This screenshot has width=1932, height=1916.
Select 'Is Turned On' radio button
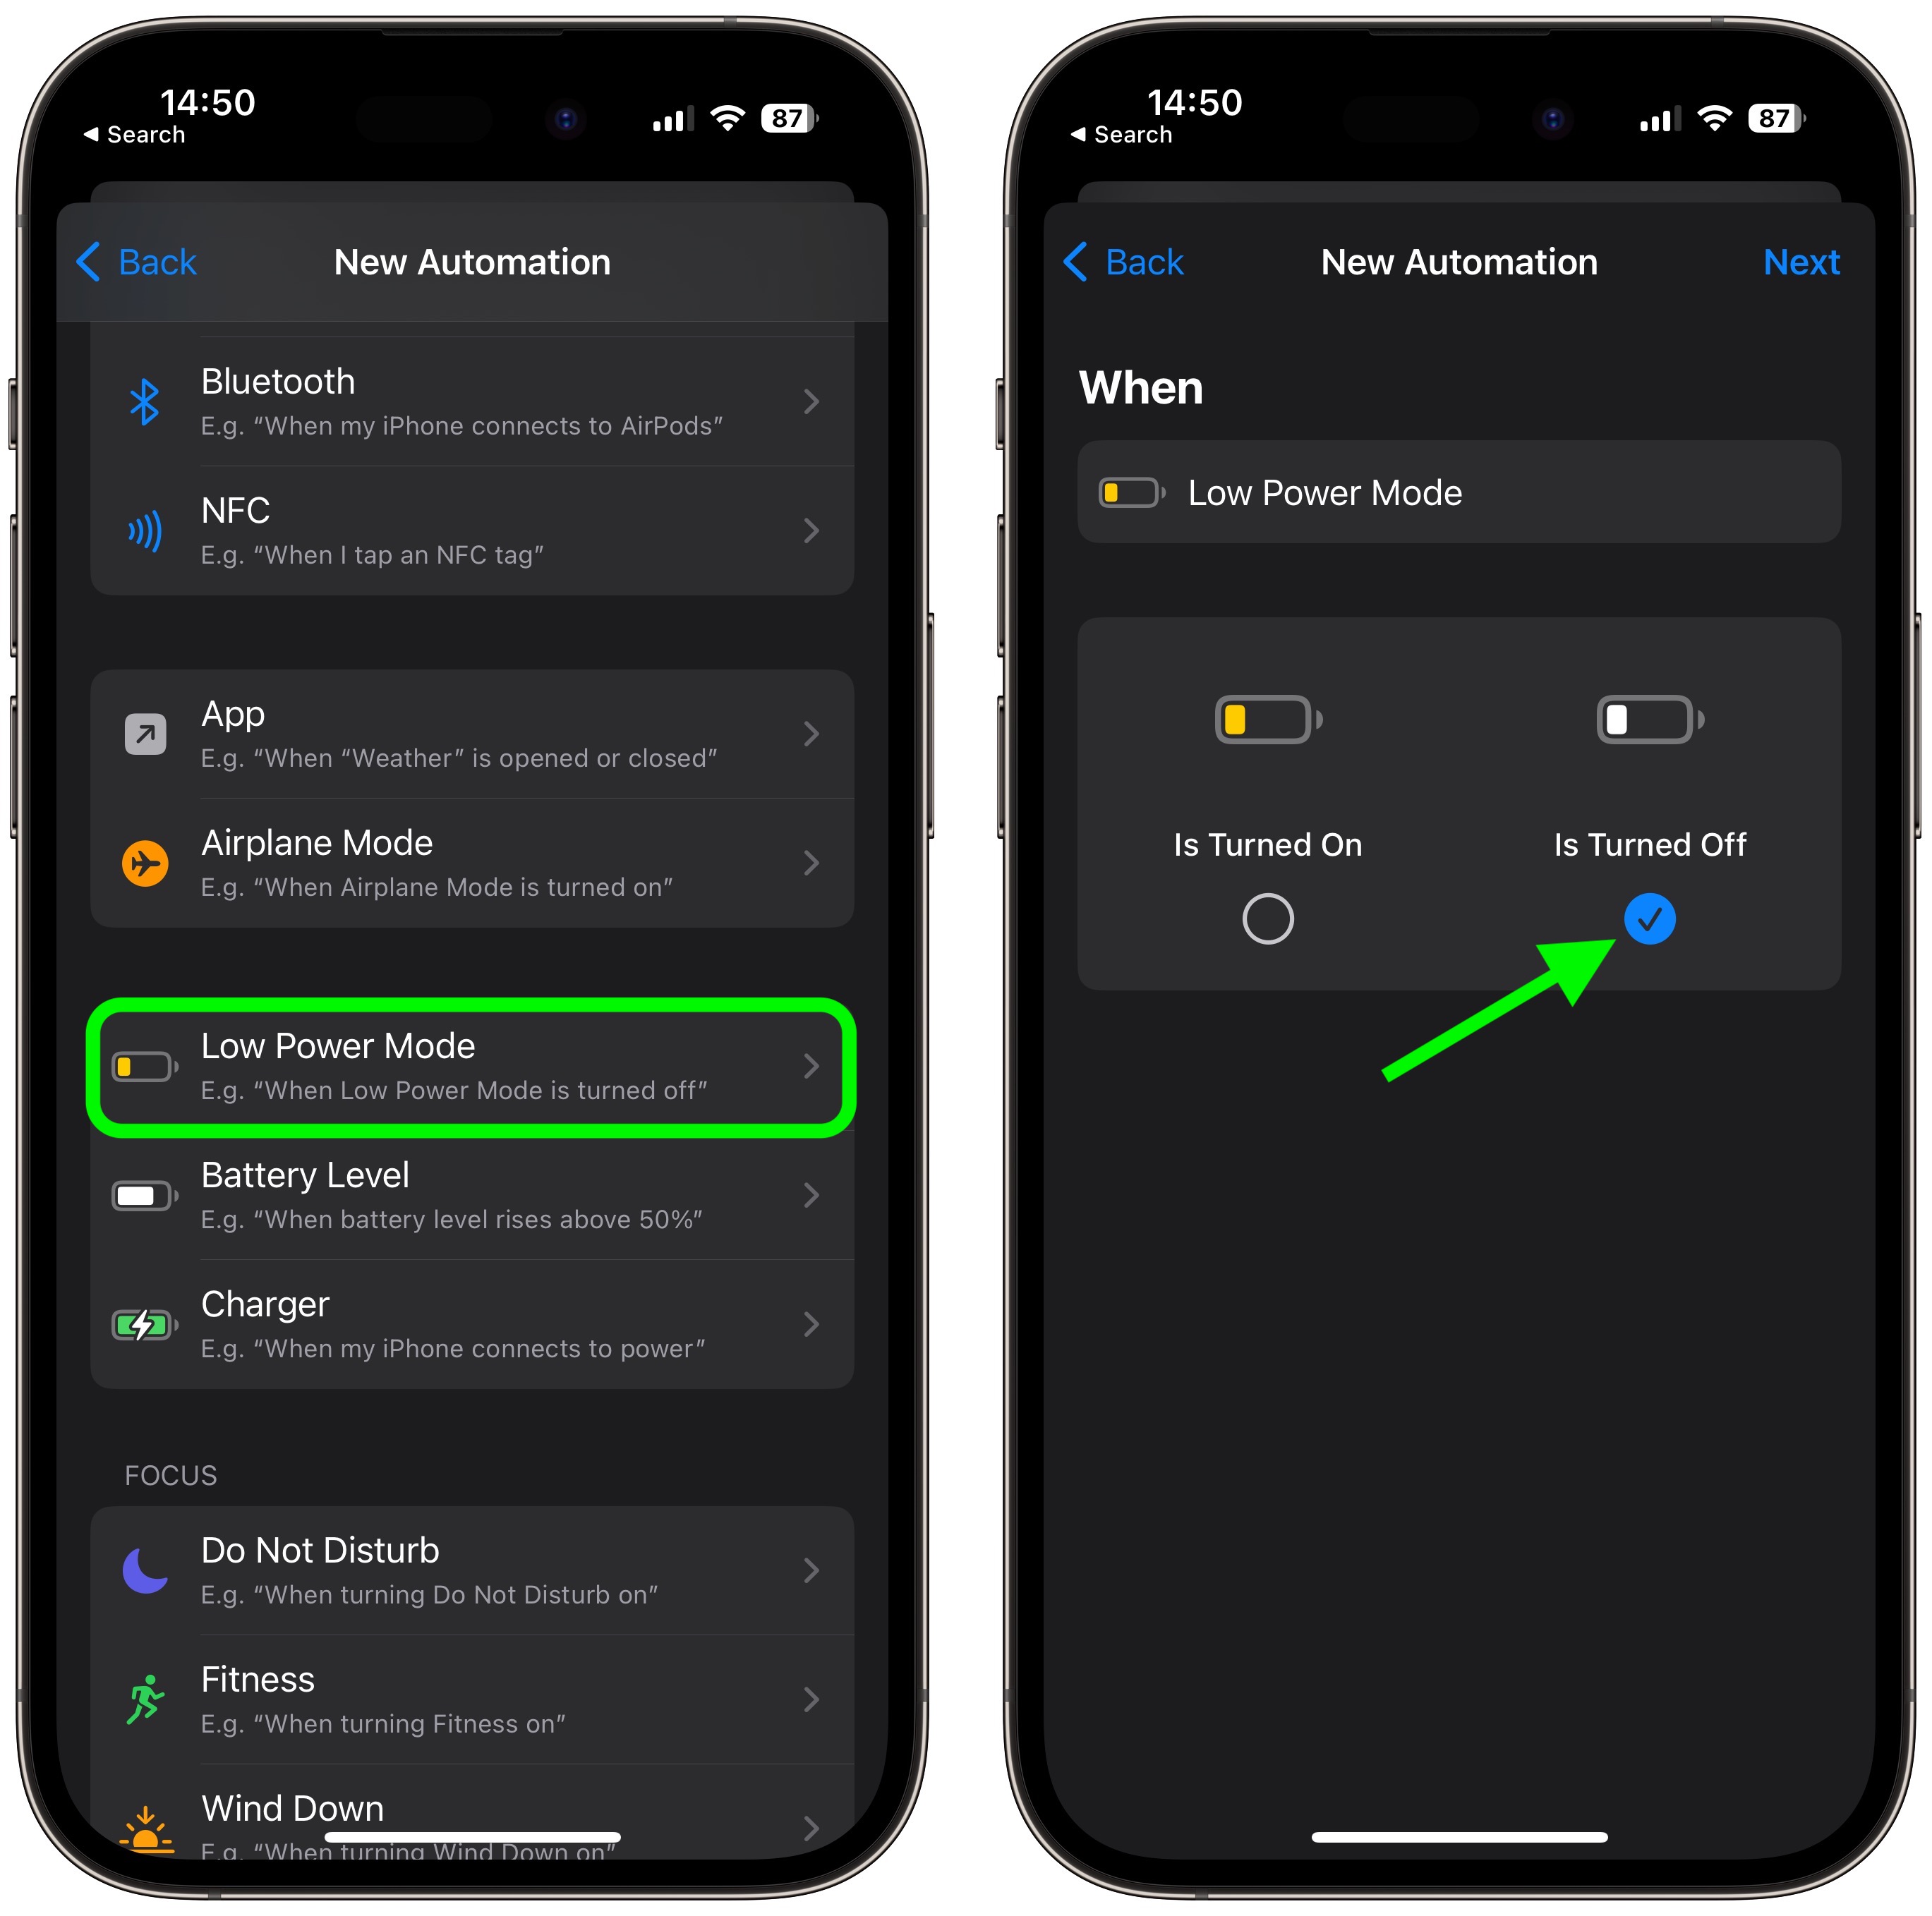point(1269,918)
